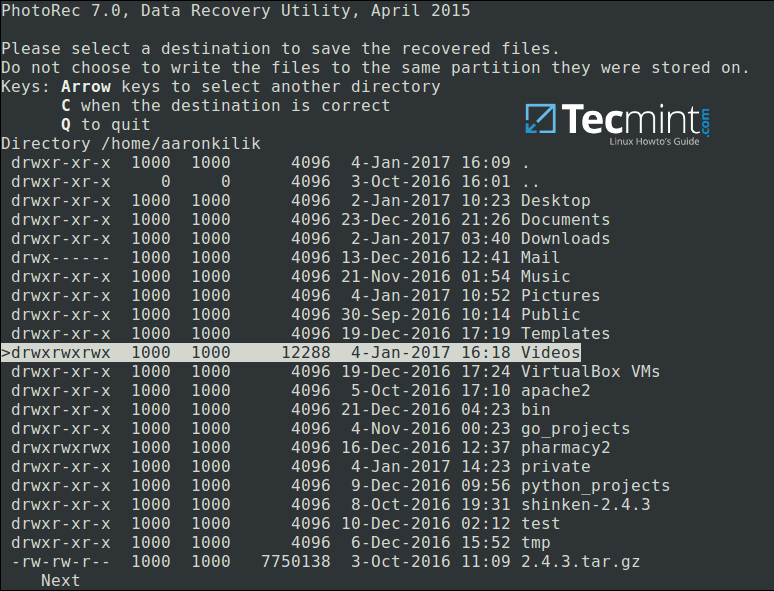774x591 pixels.
Task: Select the Music directory entry
Action: coord(545,277)
